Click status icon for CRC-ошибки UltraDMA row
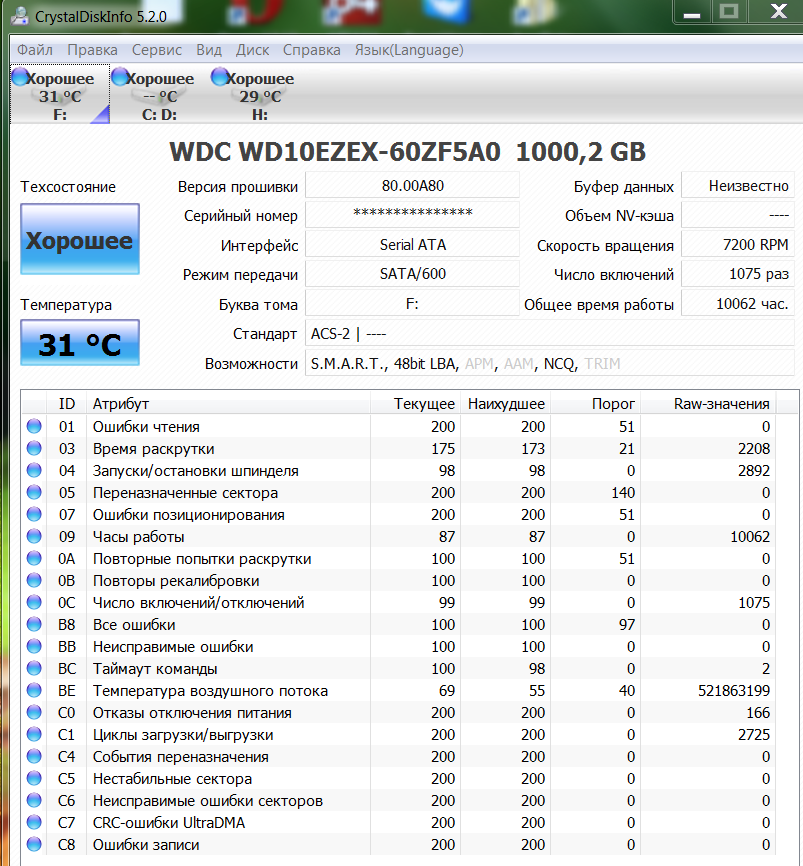This screenshot has height=866, width=803. tap(34, 822)
